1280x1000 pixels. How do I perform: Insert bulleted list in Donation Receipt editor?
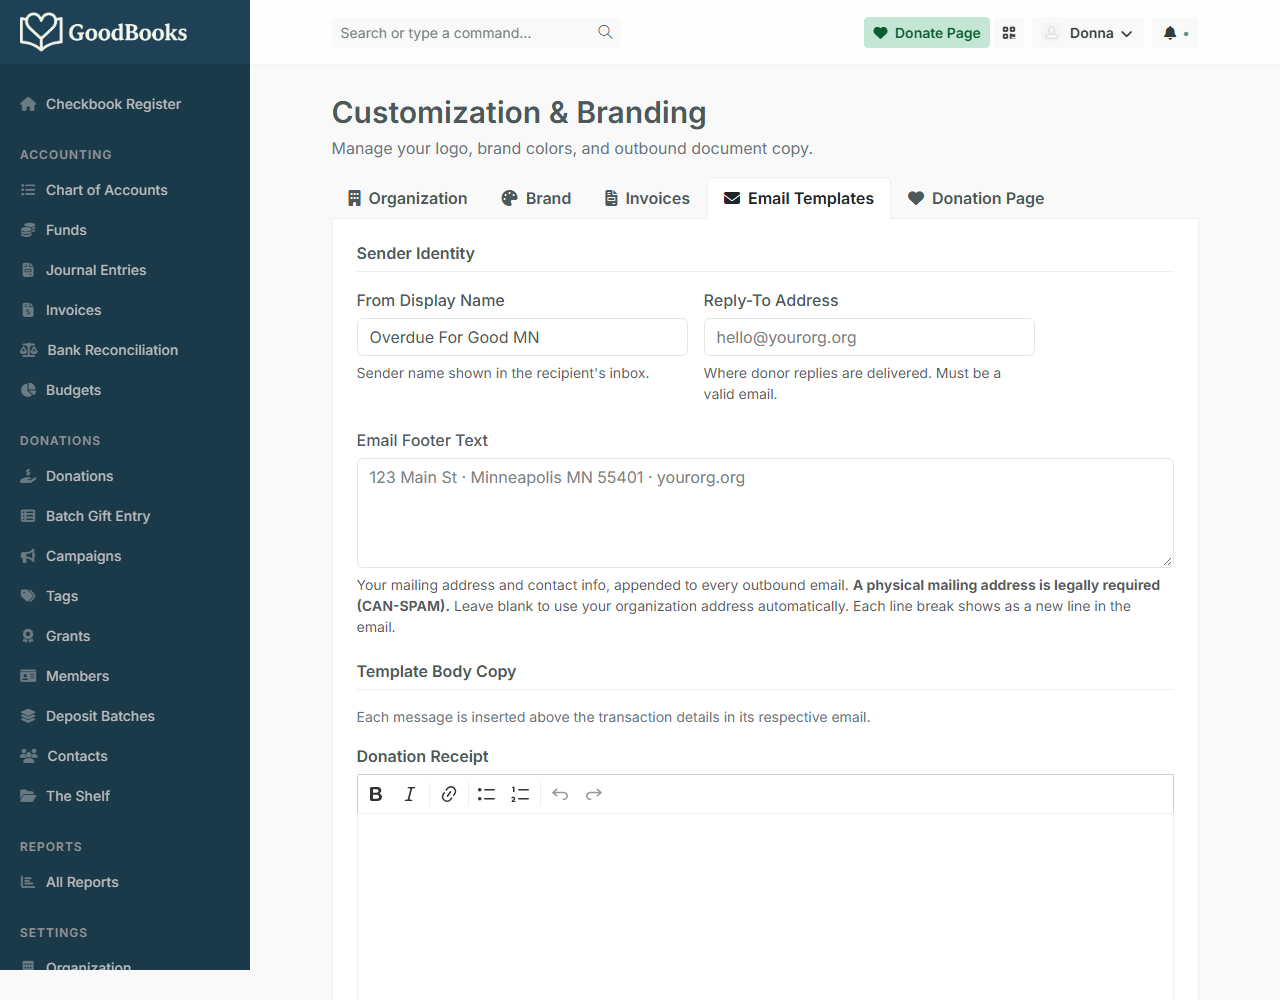click(x=486, y=794)
